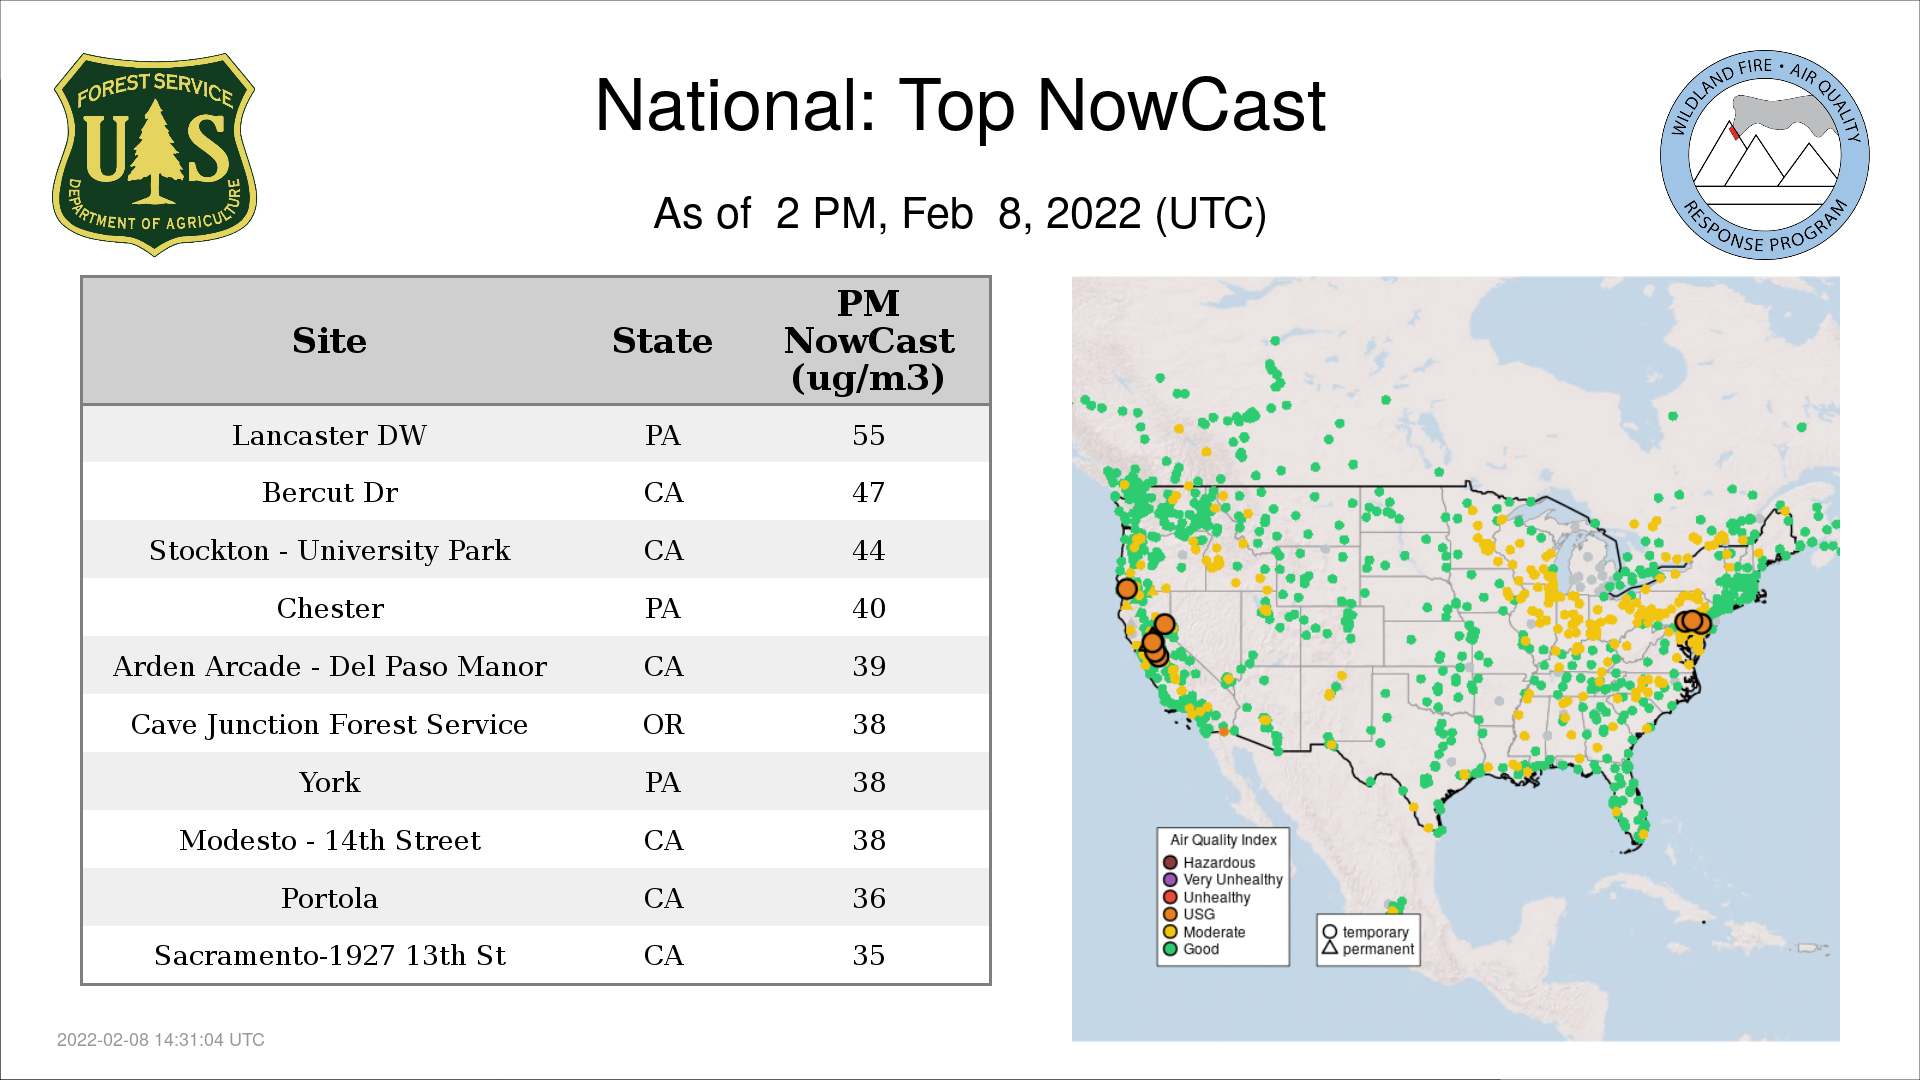Select the Bercut Dr site row

point(329,492)
